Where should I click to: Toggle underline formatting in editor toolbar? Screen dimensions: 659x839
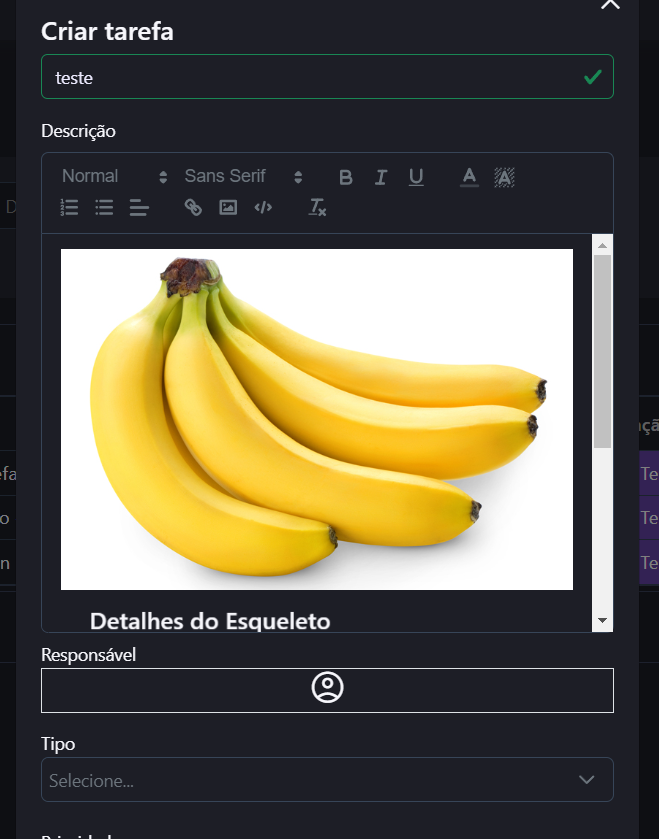pos(416,177)
